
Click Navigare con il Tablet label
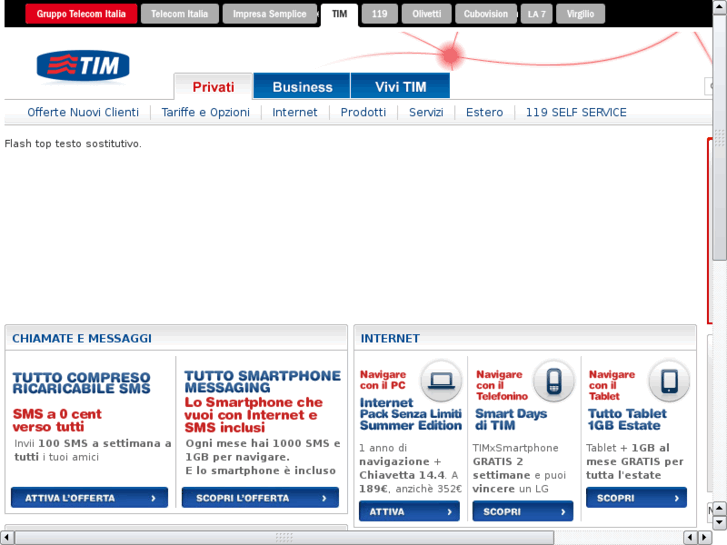(x=612, y=385)
